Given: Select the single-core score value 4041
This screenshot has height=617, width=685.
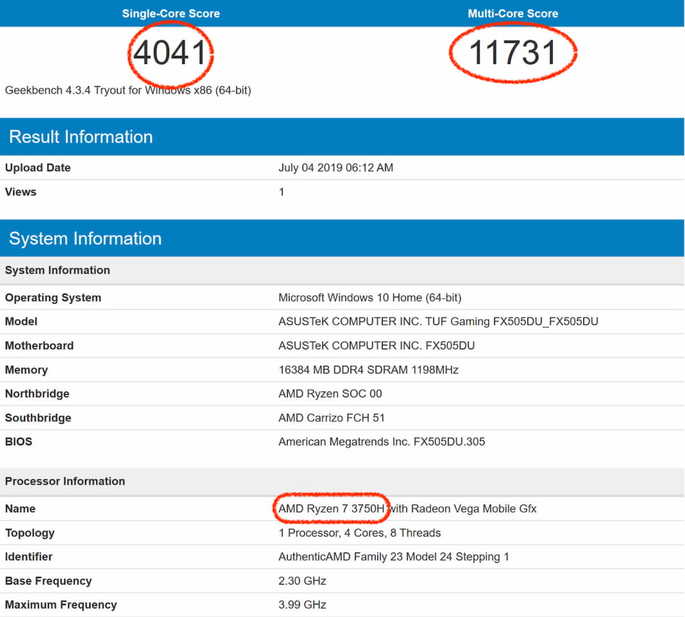Looking at the screenshot, I should coord(170,53).
